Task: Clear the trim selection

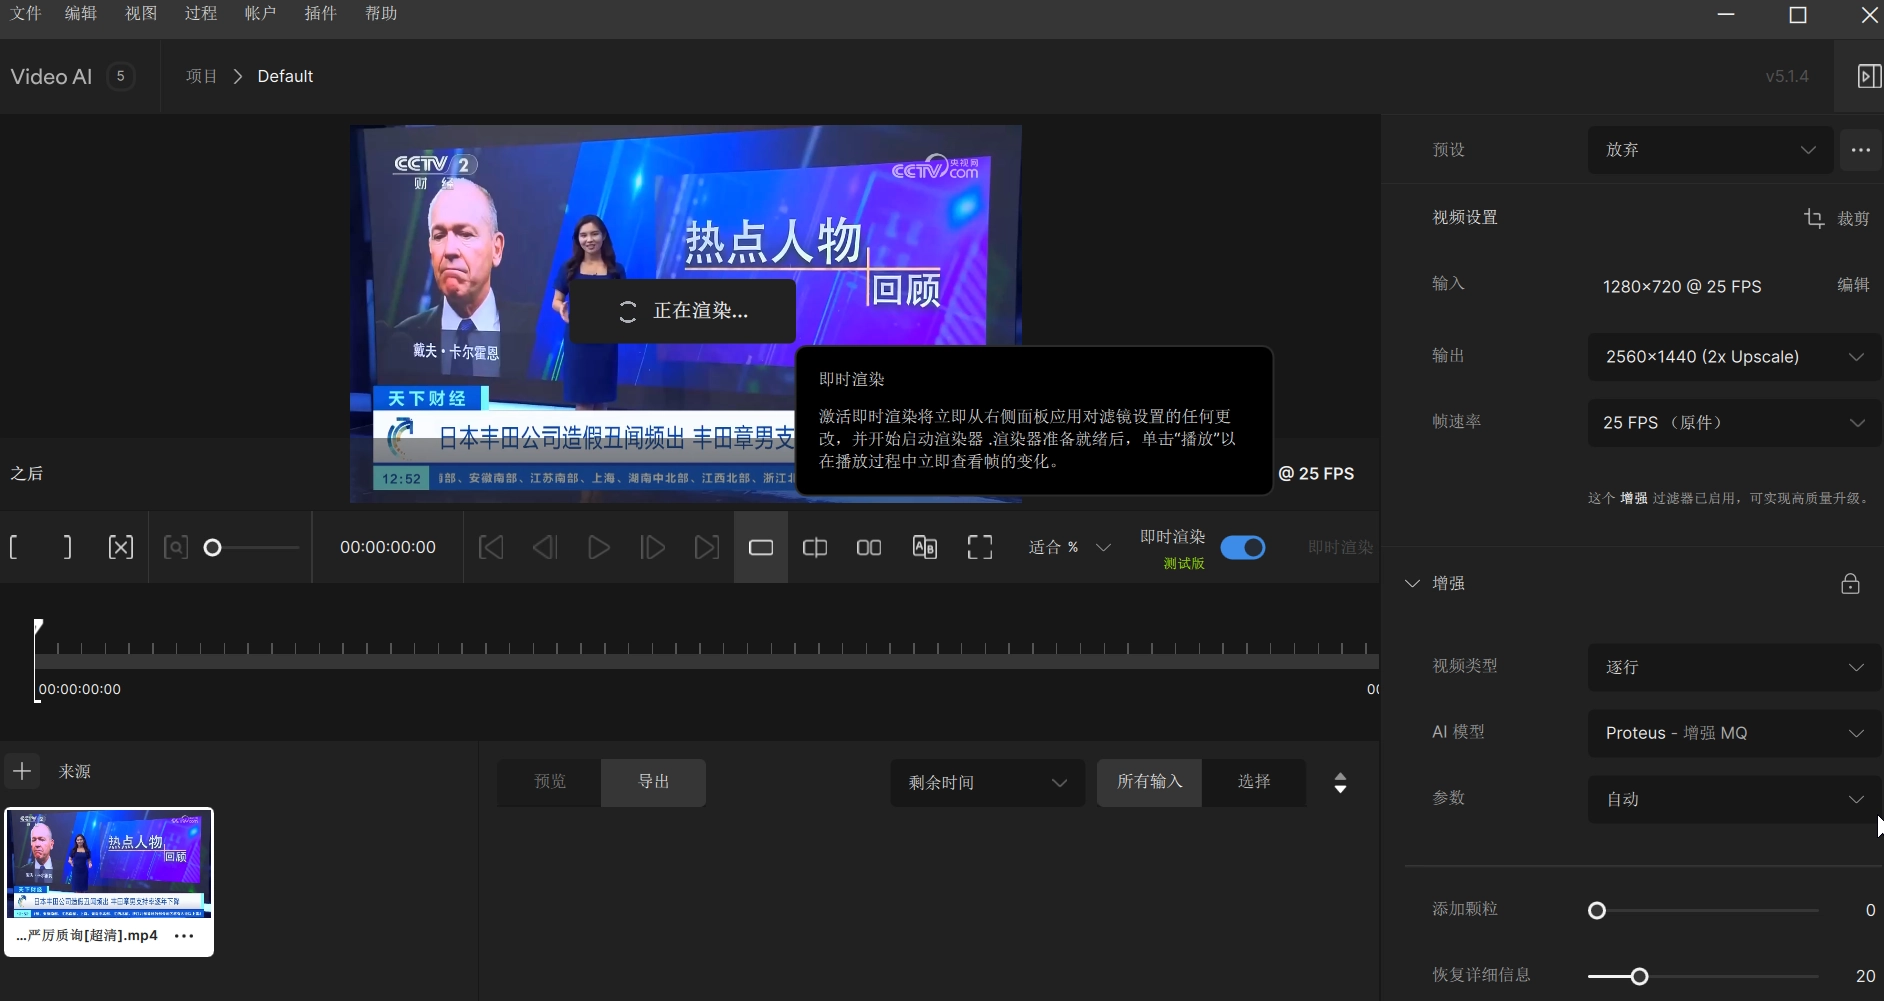Action: [x=120, y=547]
